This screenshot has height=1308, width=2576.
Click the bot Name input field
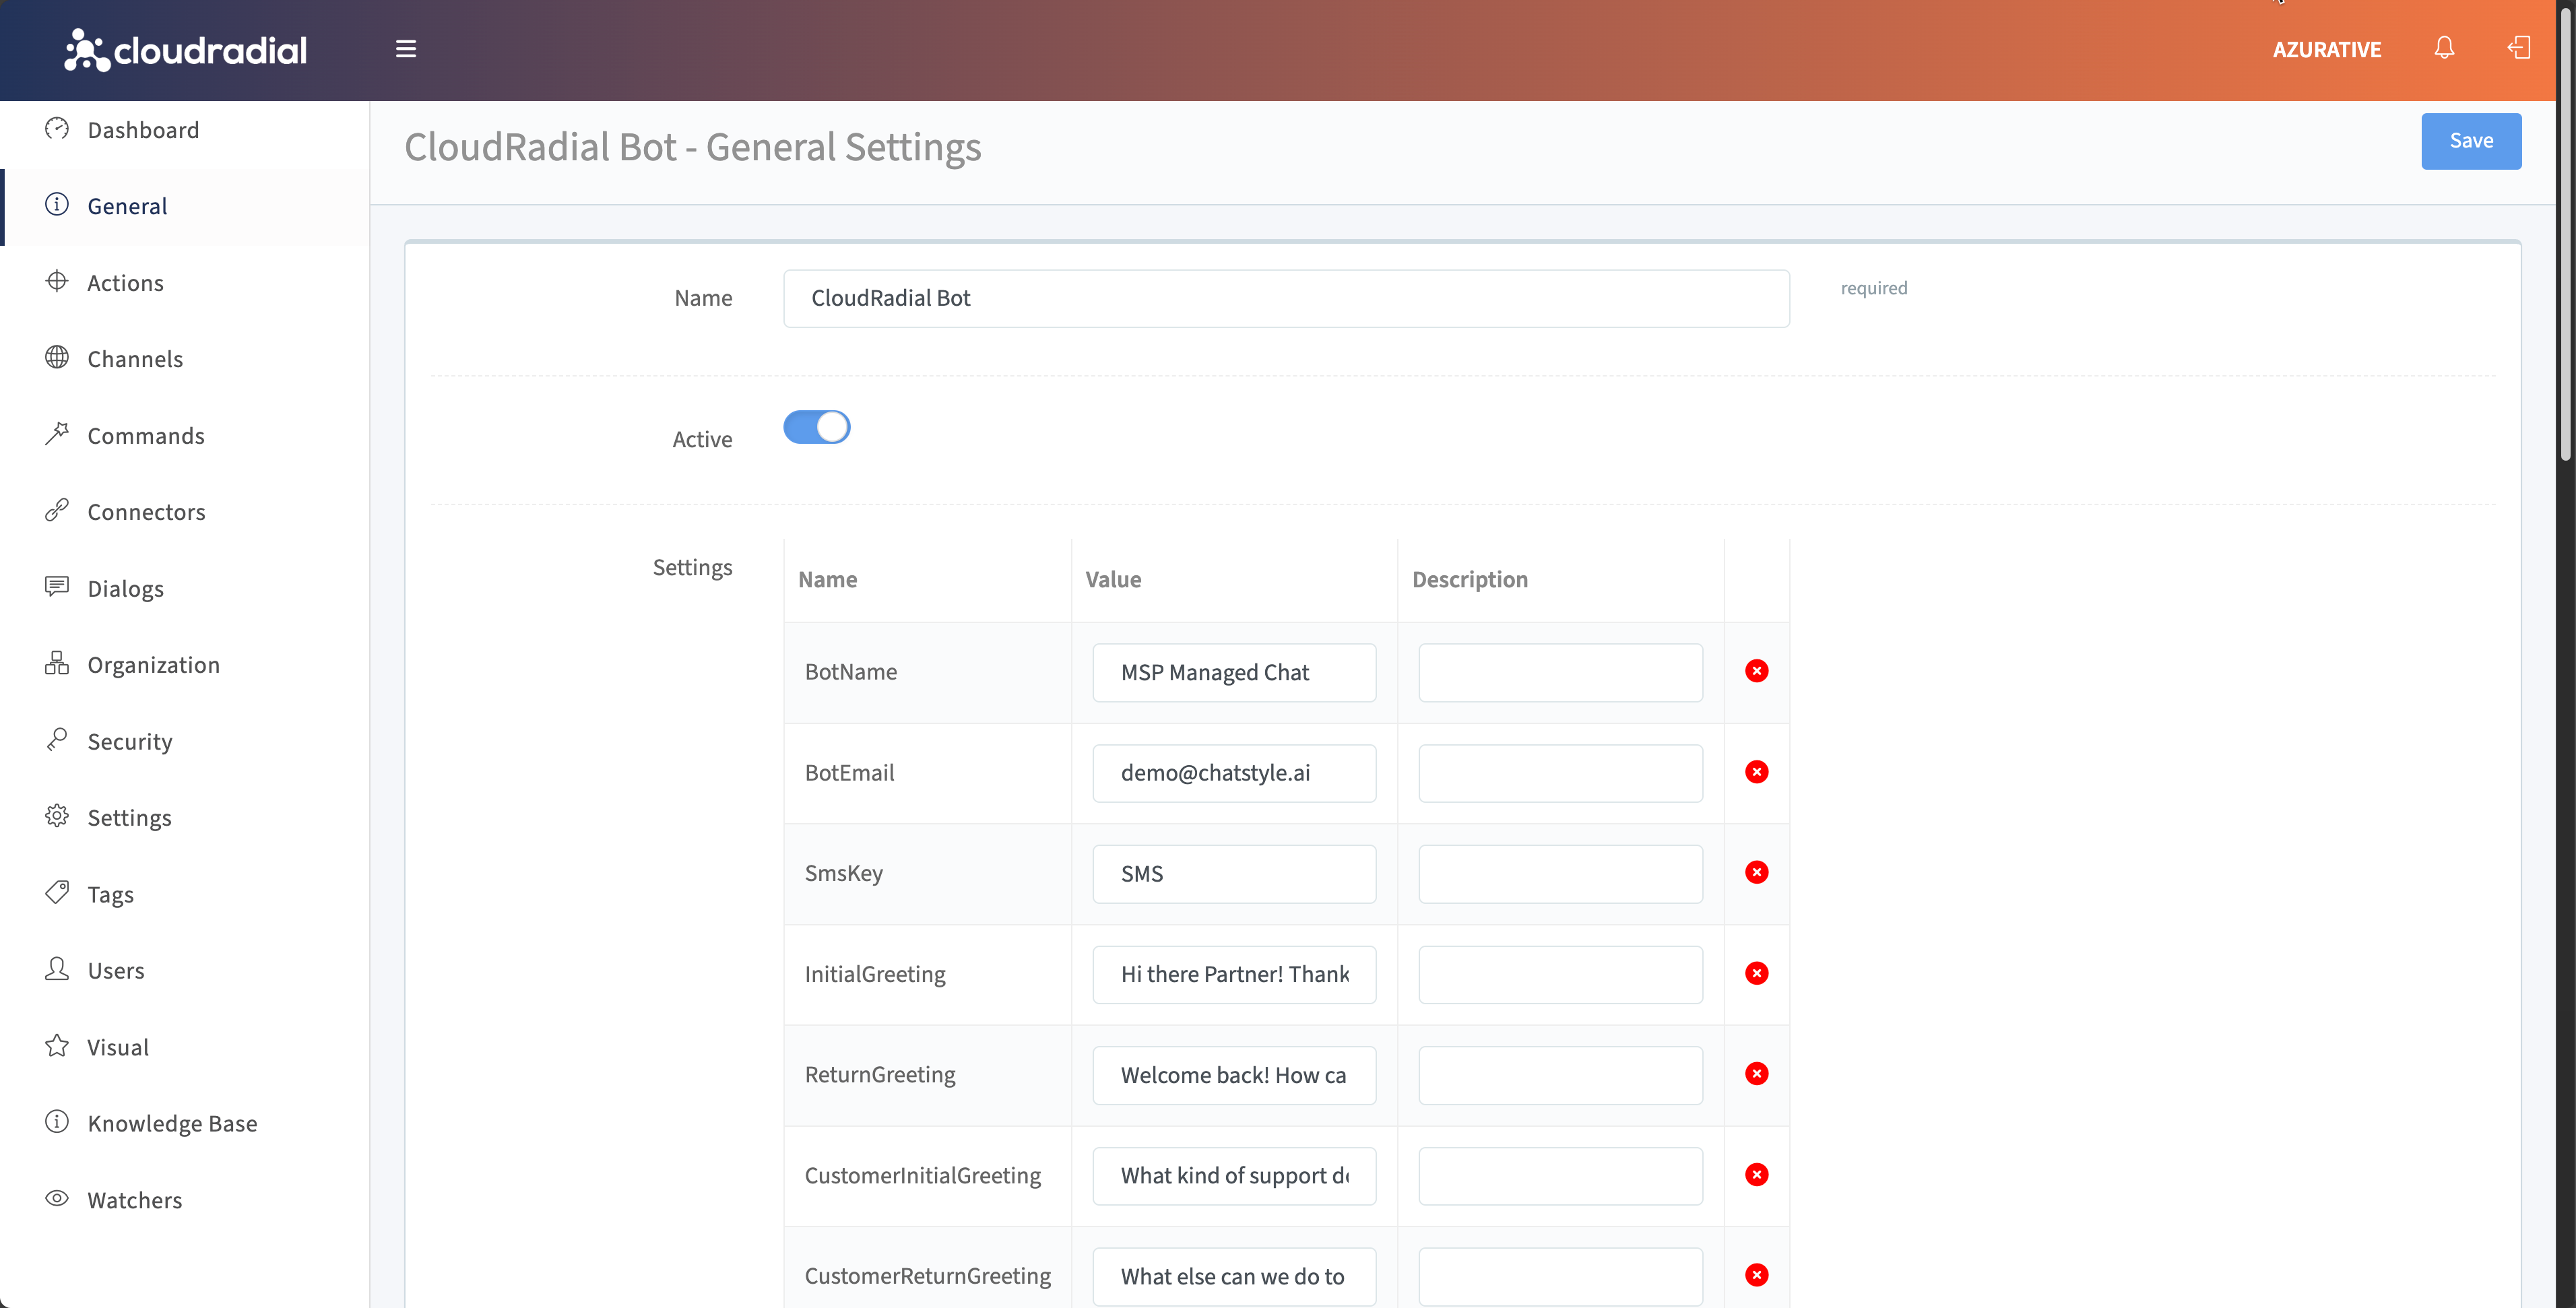pyautogui.click(x=1286, y=298)
